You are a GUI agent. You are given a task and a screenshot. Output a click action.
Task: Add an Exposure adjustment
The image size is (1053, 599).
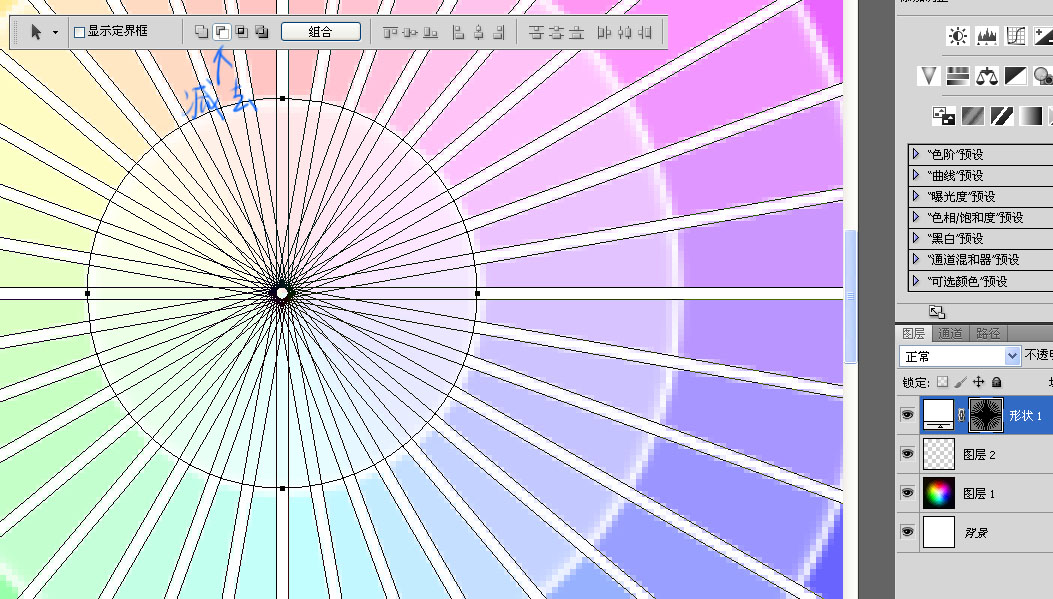click(1044, 36)
